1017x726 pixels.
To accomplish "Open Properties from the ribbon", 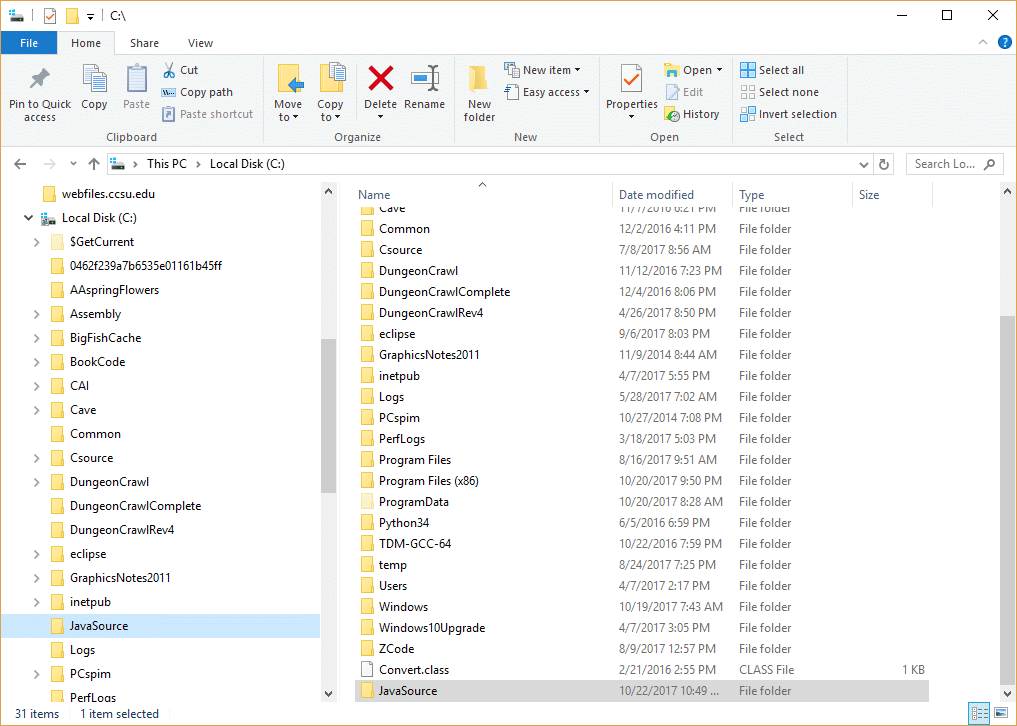I will coord(631,80).
